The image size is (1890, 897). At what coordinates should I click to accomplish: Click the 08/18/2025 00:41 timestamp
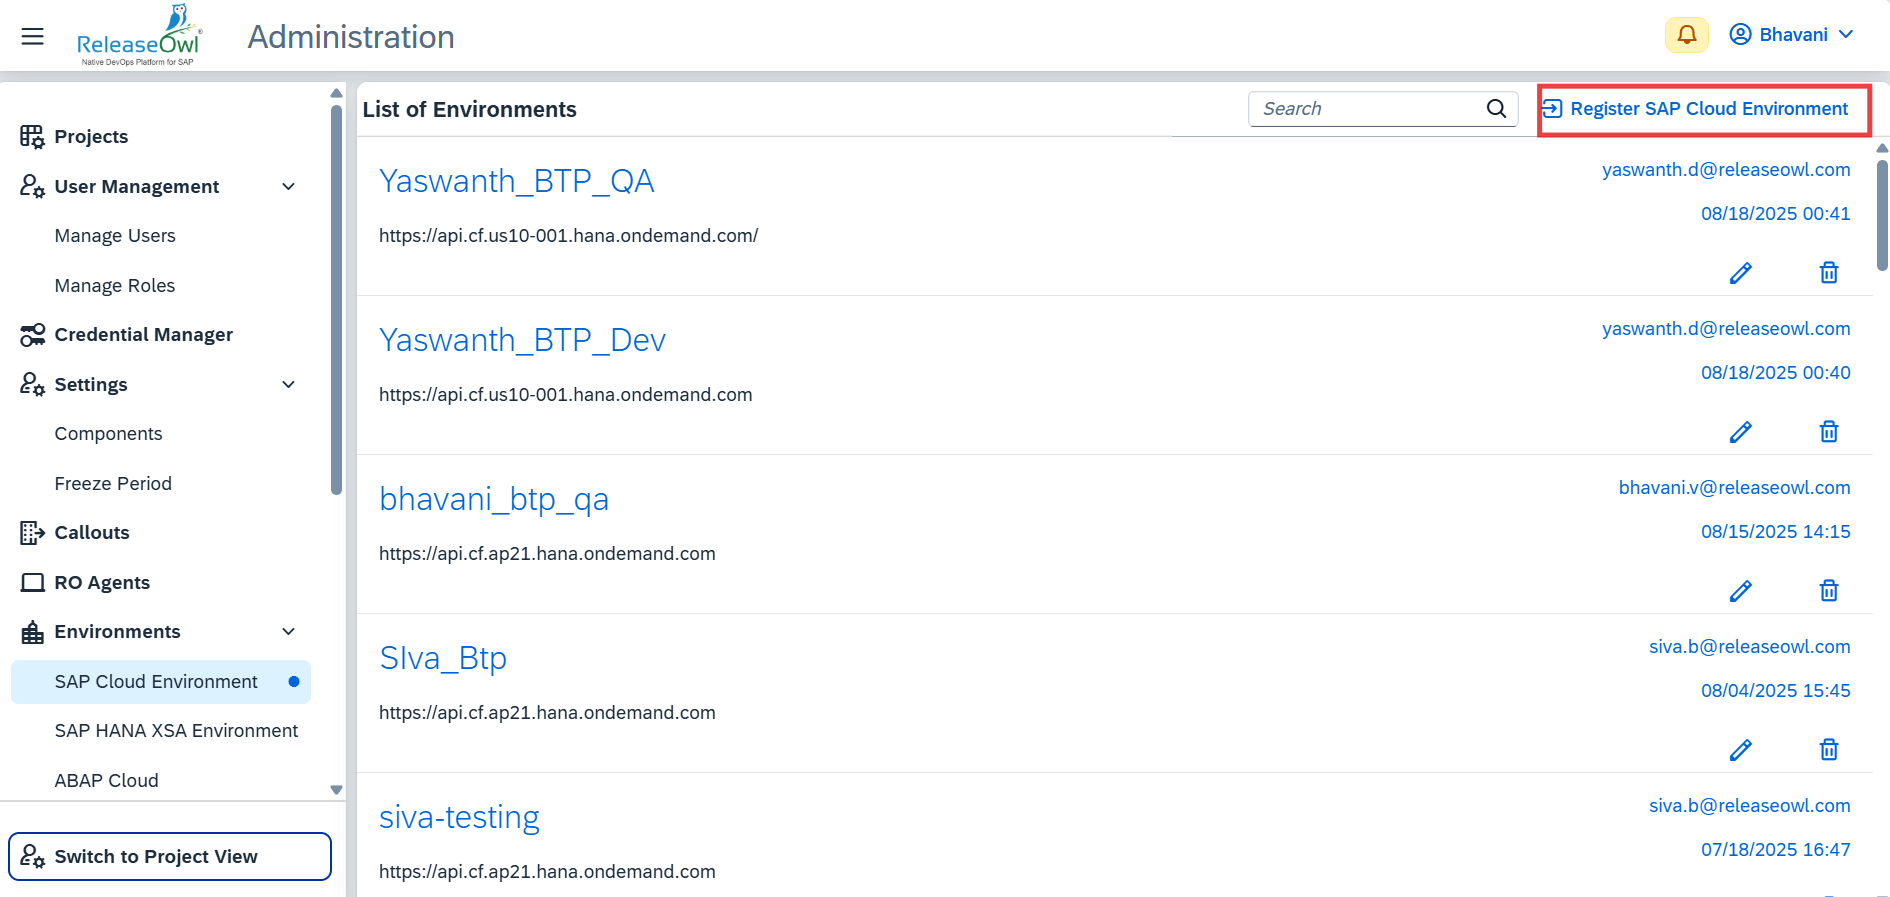tap(1775, 214)
